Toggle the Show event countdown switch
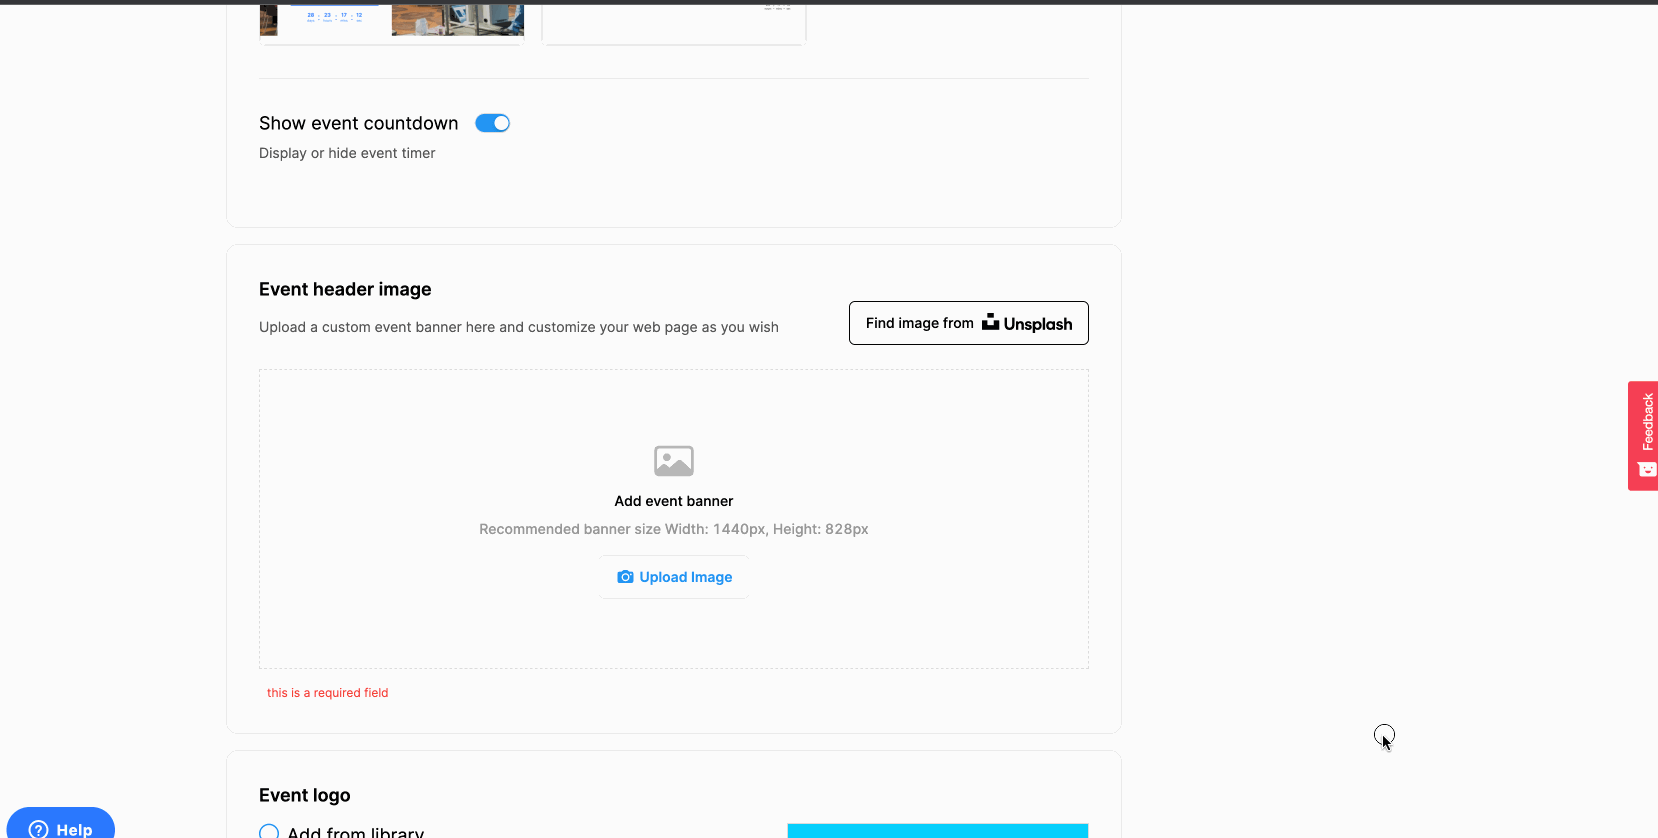This screenshot has width=1658, height=838. click(x=492, y=123)
